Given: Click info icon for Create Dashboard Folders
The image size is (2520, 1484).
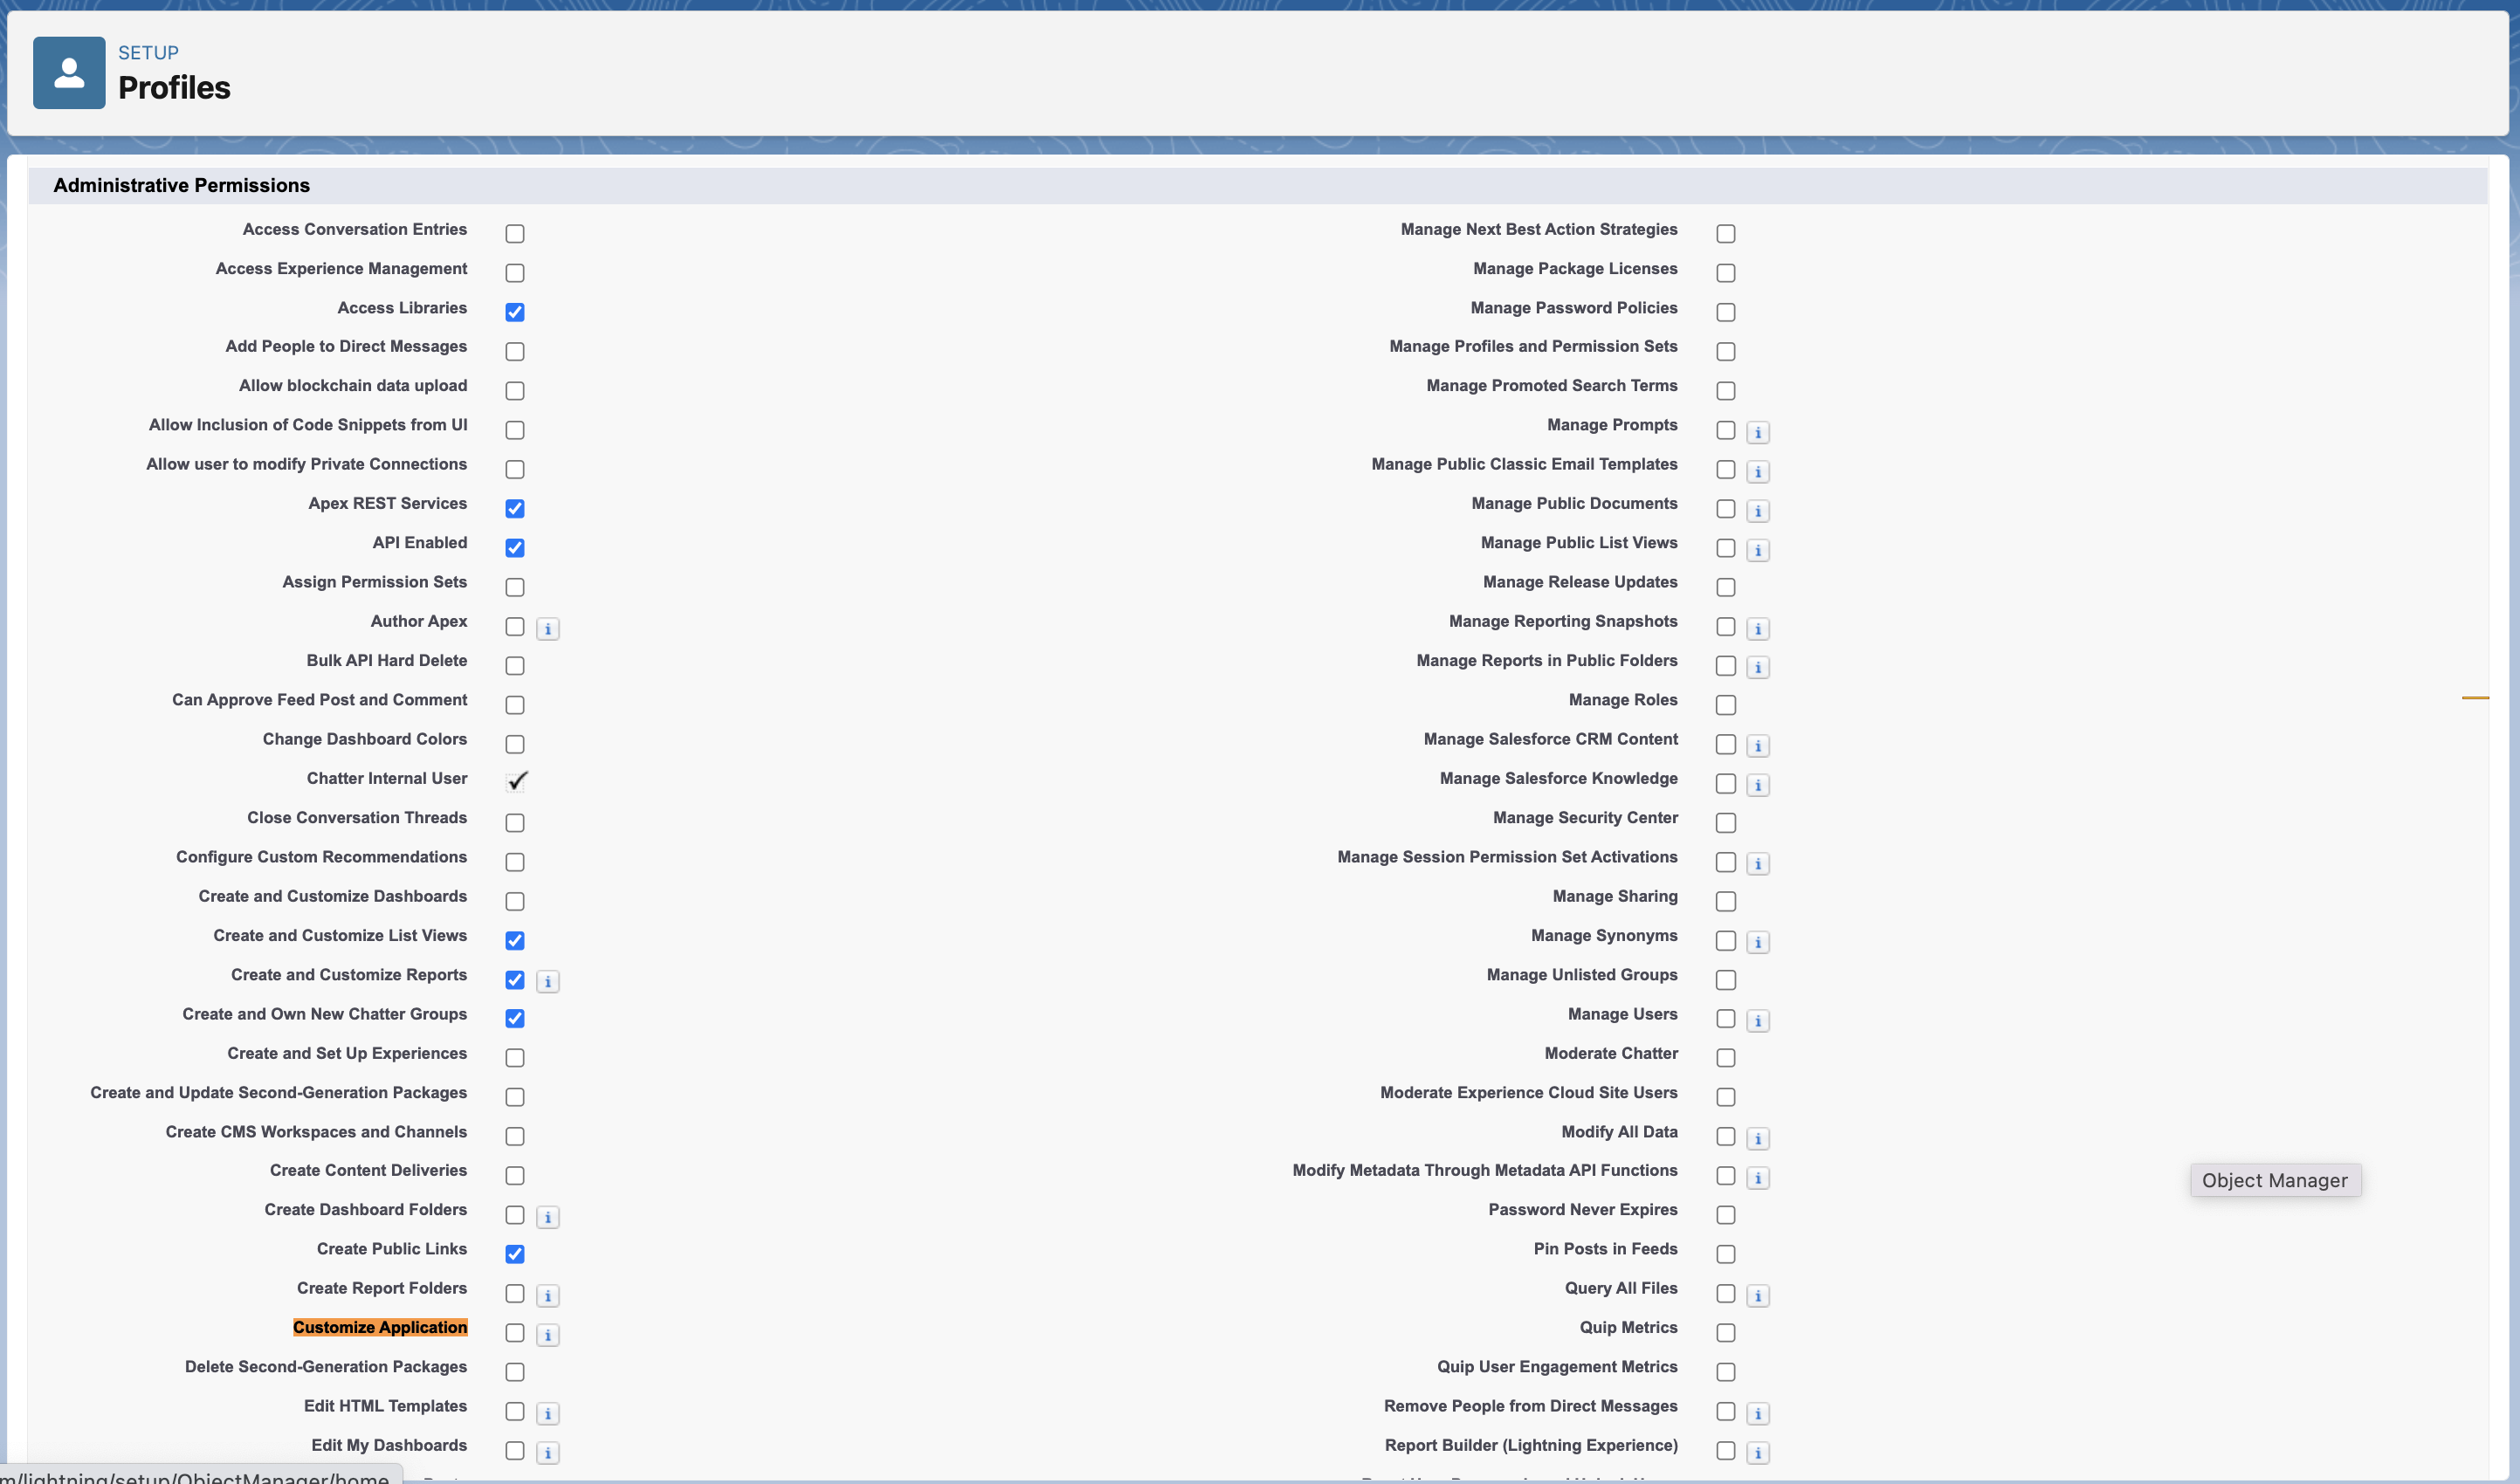Looking at the screenshot, I should pos(548,1217).
